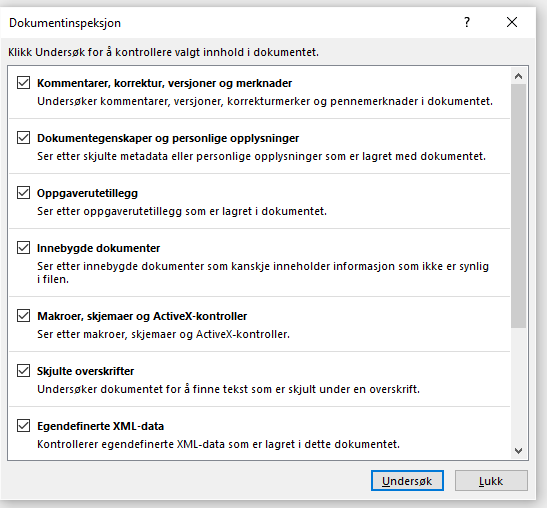Uncheck the Egendefinerte XML-data checkbox
This screenshot has height=508, width=547.
[23, 426]
